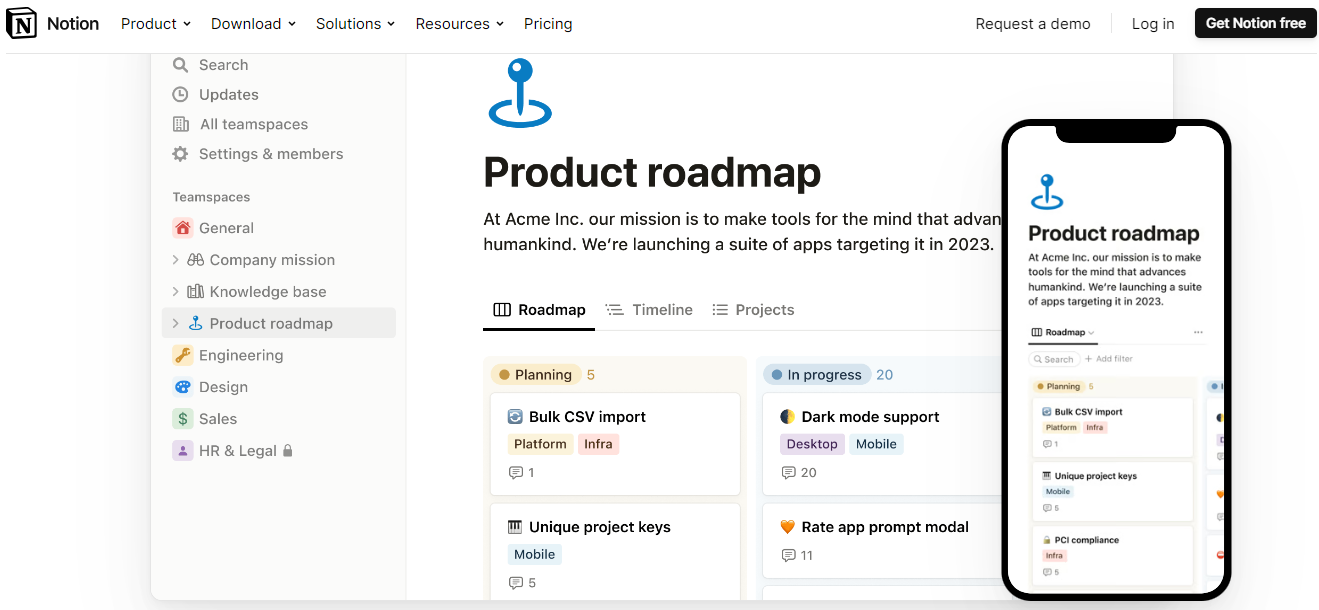
Task: Click Request a demo
Action: click(x=1033, y=24)
